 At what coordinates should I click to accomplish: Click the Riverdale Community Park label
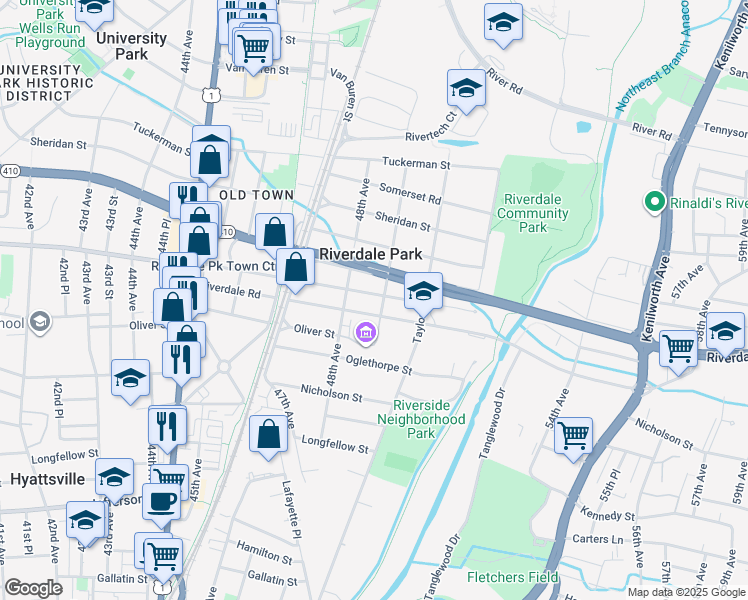point(532,213)
